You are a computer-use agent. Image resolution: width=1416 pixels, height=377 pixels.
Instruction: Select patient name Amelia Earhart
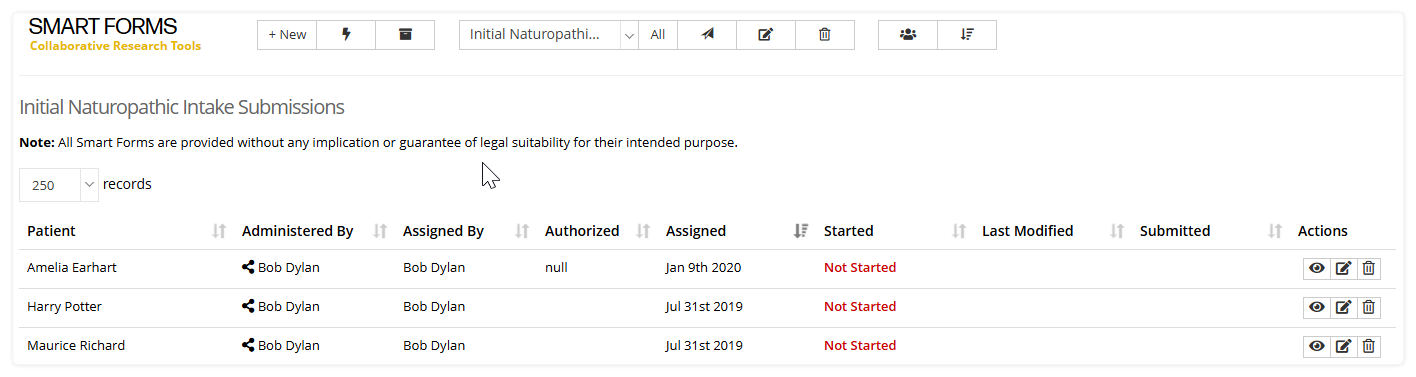pos(72,268)
